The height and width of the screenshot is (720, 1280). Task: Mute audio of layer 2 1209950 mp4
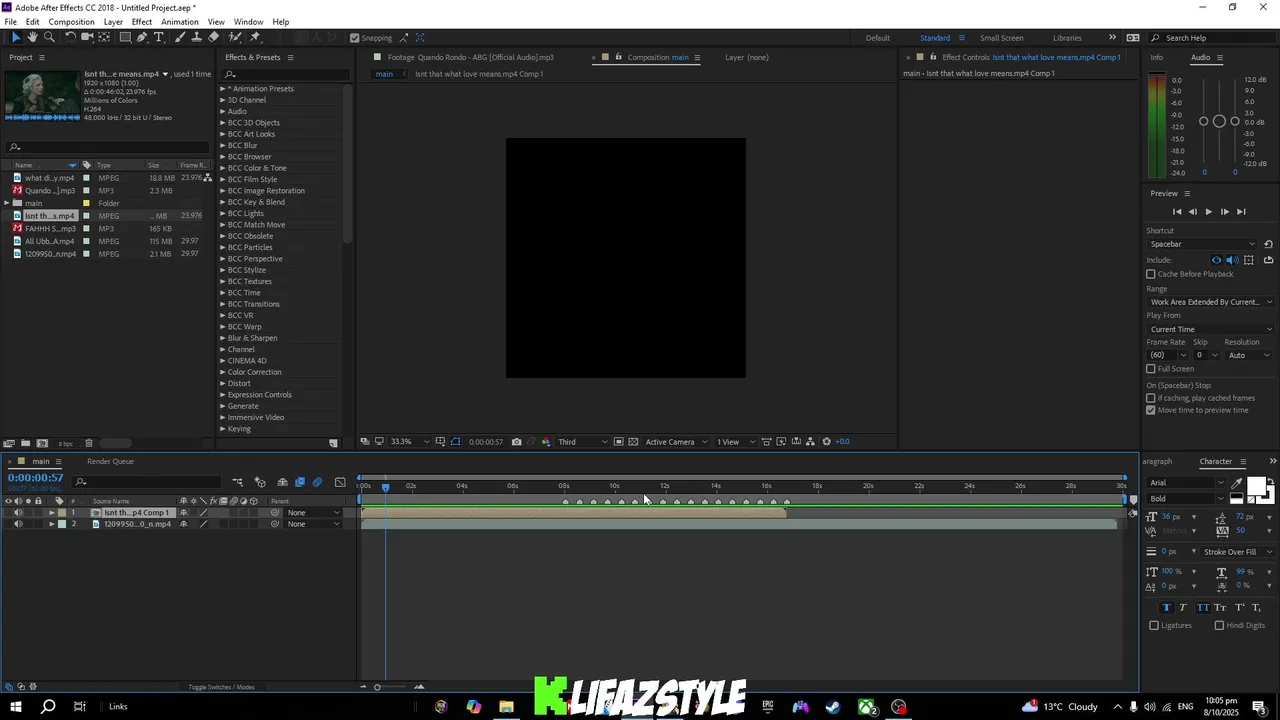[x=17, y=524]
